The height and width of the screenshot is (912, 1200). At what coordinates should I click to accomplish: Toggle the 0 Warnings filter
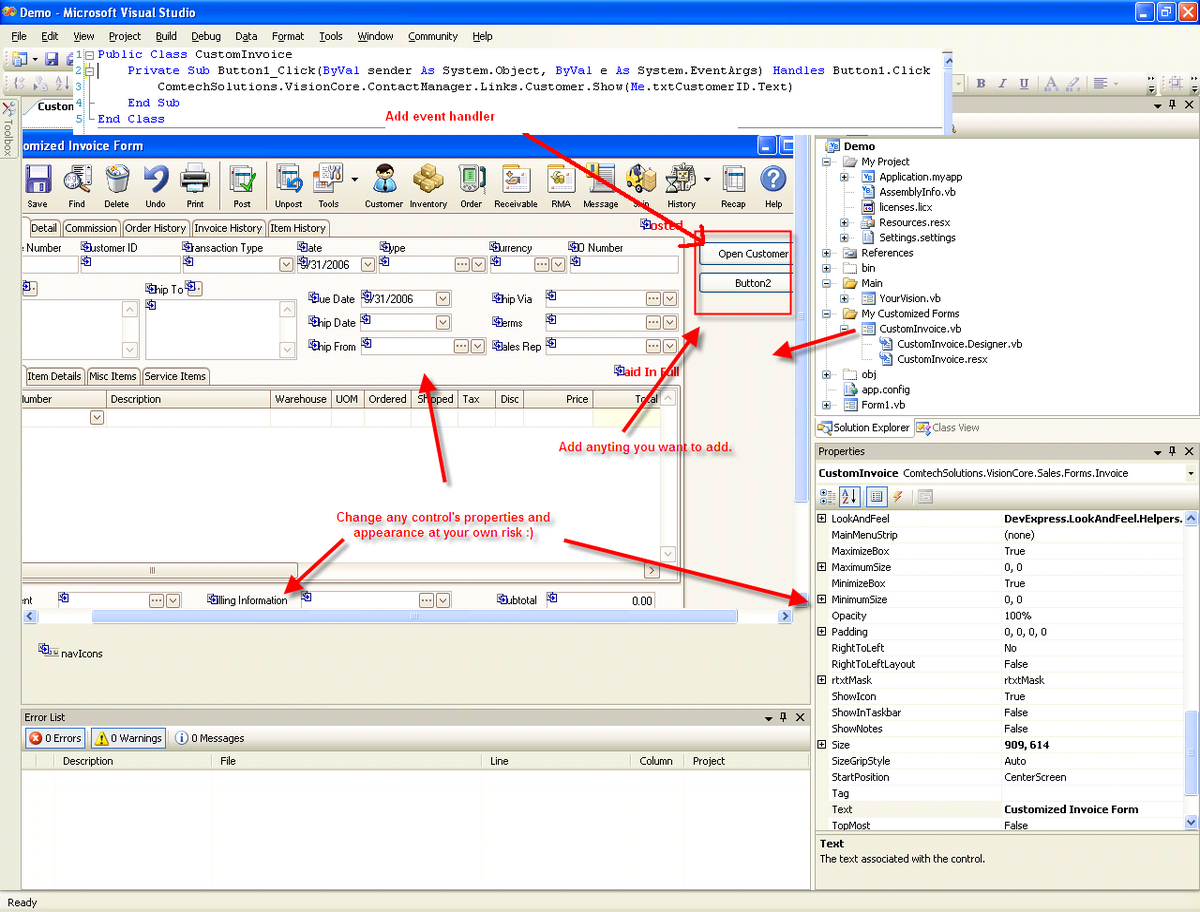click(128, 738)
